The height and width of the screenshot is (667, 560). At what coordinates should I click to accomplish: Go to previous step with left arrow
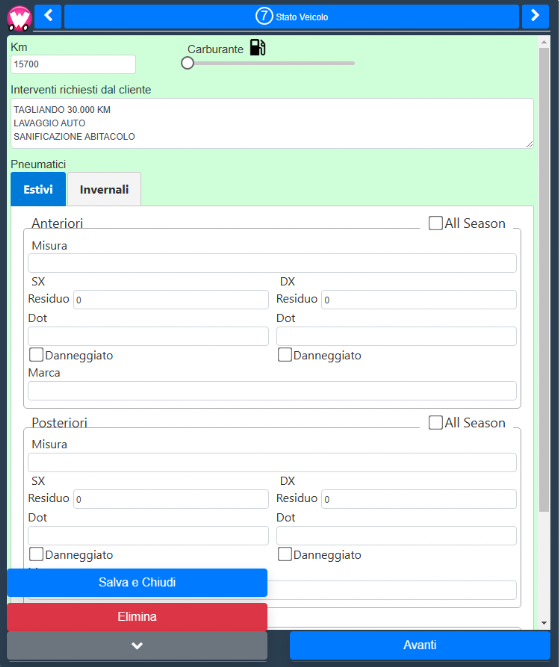click(48, 16)
